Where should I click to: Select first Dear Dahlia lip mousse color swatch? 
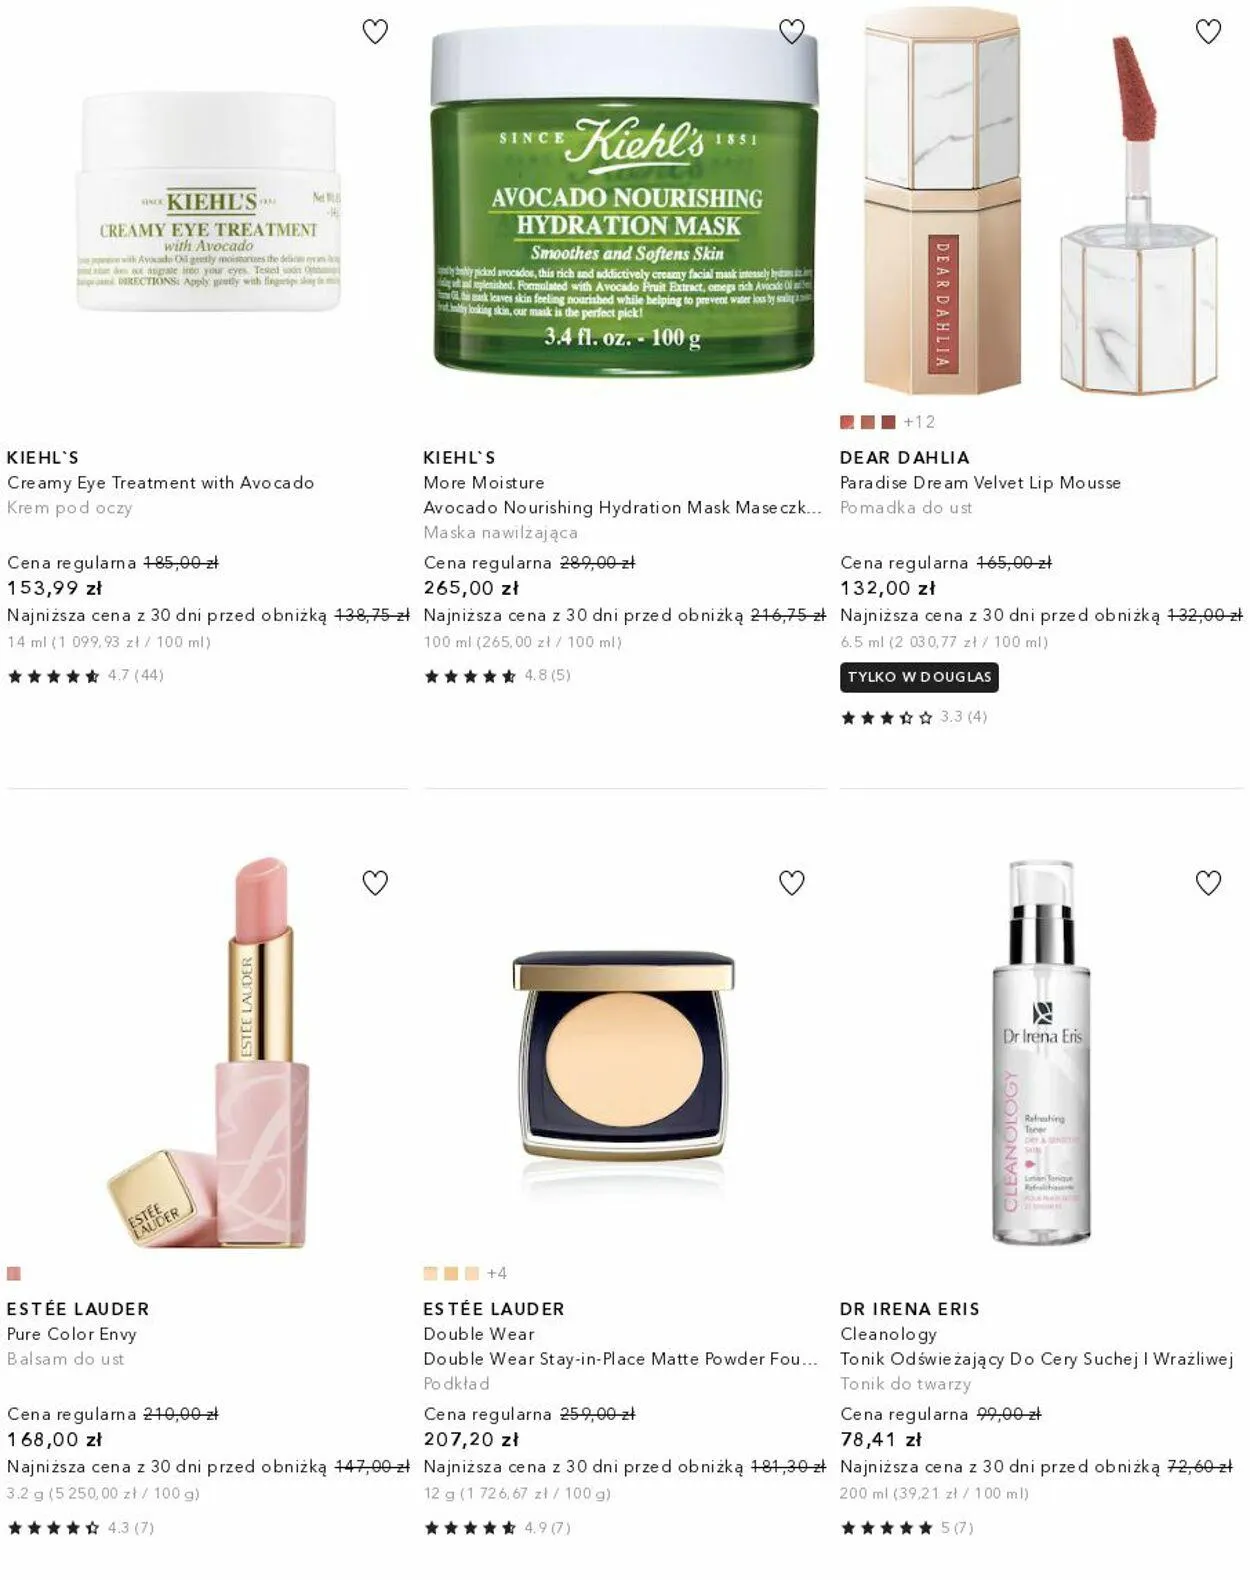tap(847, 422)
